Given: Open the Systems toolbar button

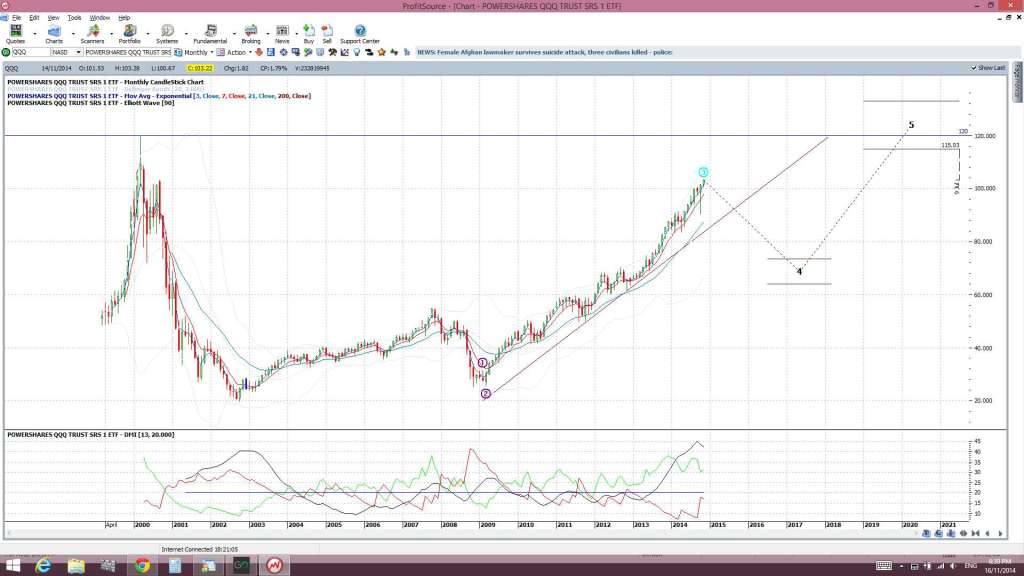Looking at the screenshot, I should pos(167,33).
